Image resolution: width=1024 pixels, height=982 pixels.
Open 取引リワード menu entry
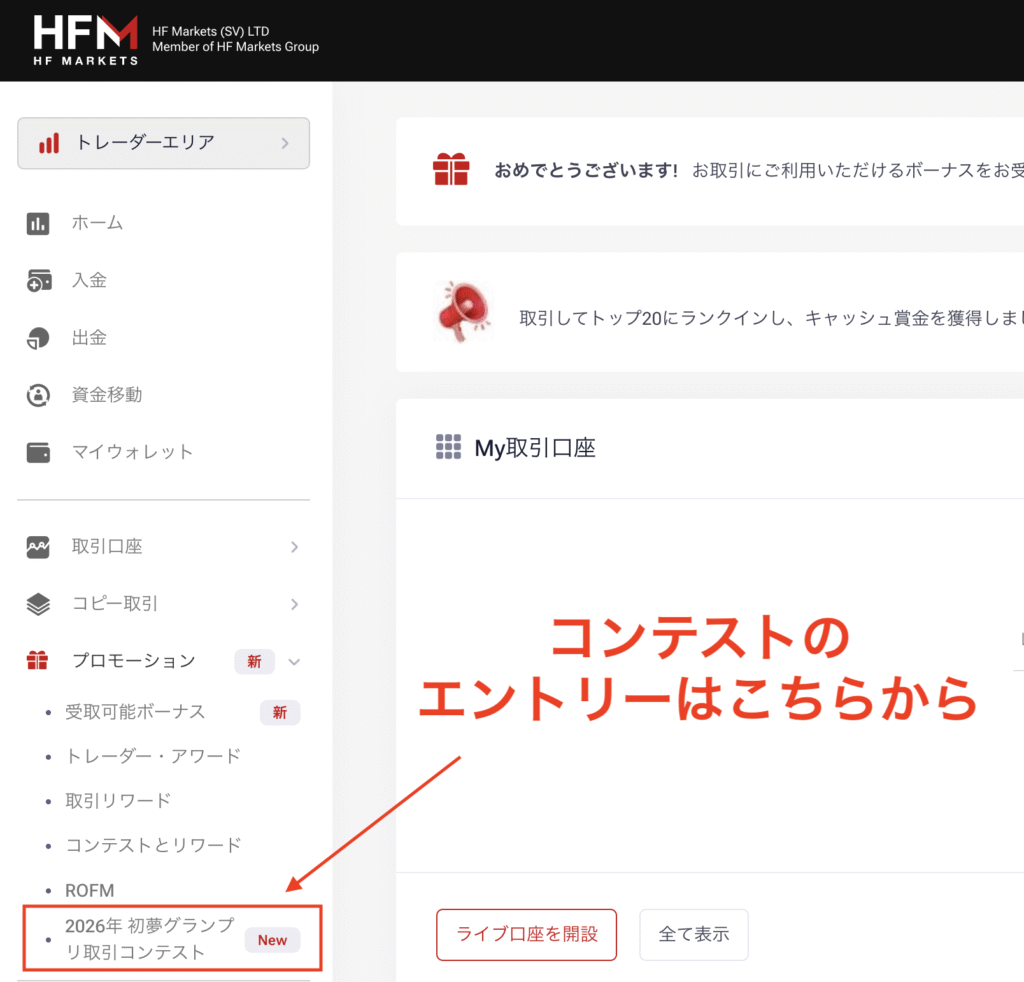[x=118, y=800]
